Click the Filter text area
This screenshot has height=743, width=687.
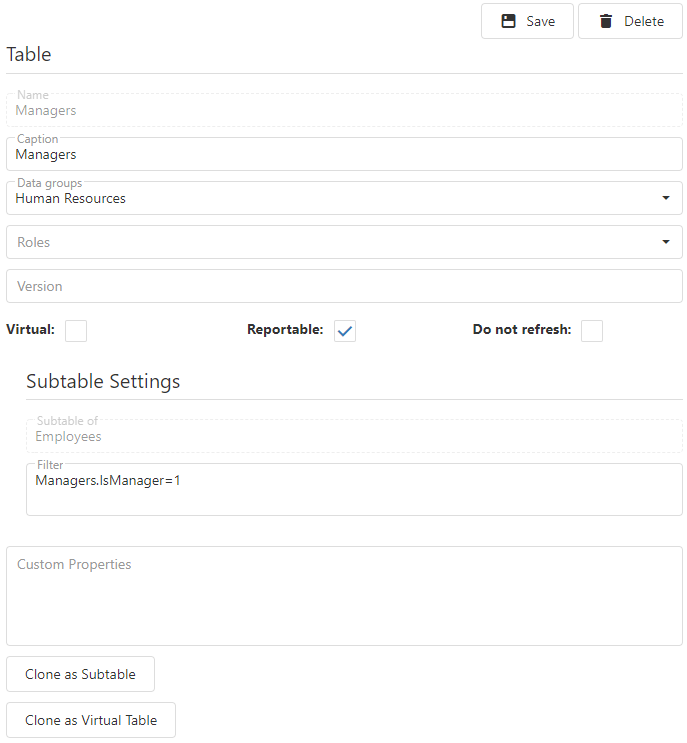354,489
